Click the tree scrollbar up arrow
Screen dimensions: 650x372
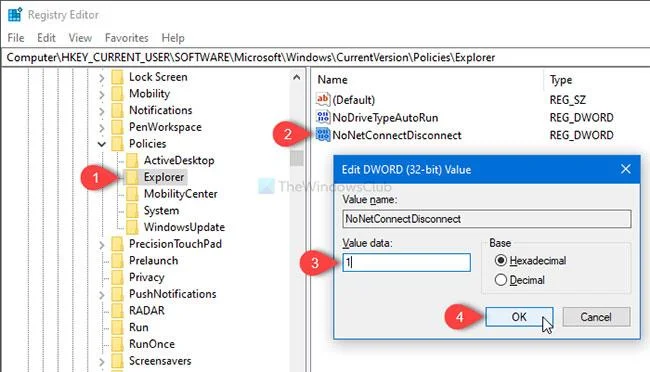click(296, 77)
